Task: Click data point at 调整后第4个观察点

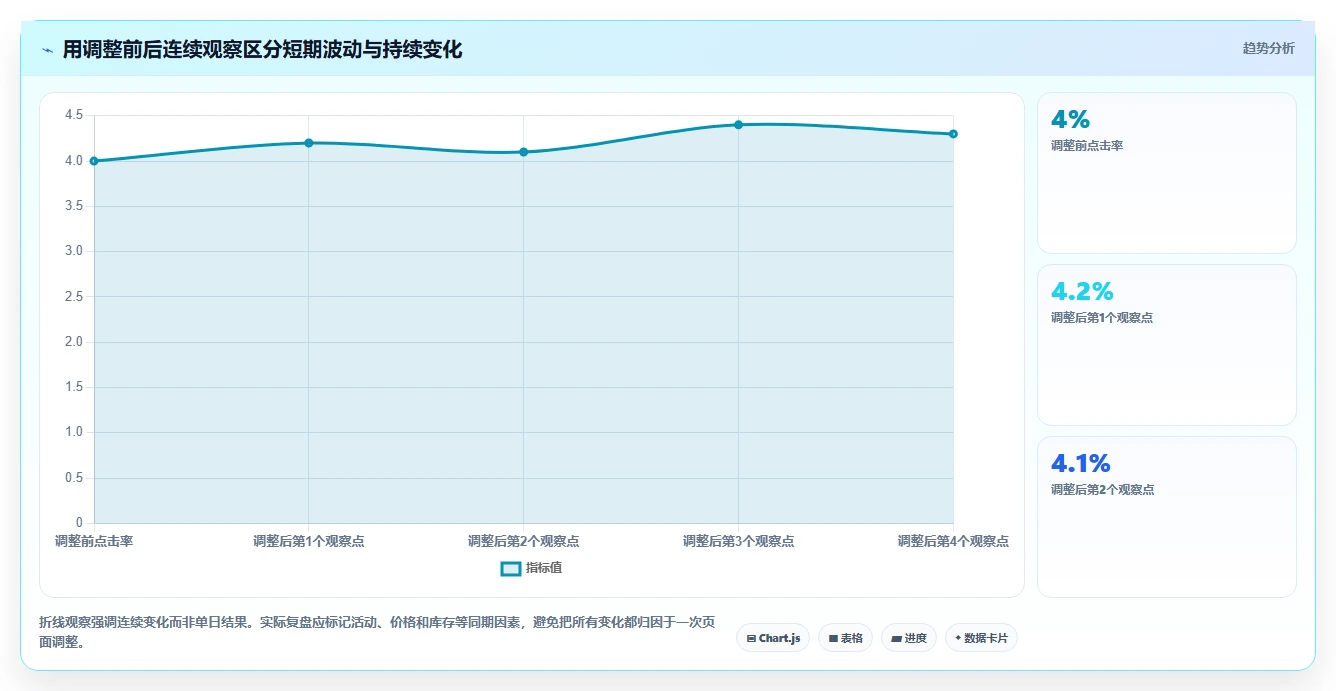Action: click(953, 134)
